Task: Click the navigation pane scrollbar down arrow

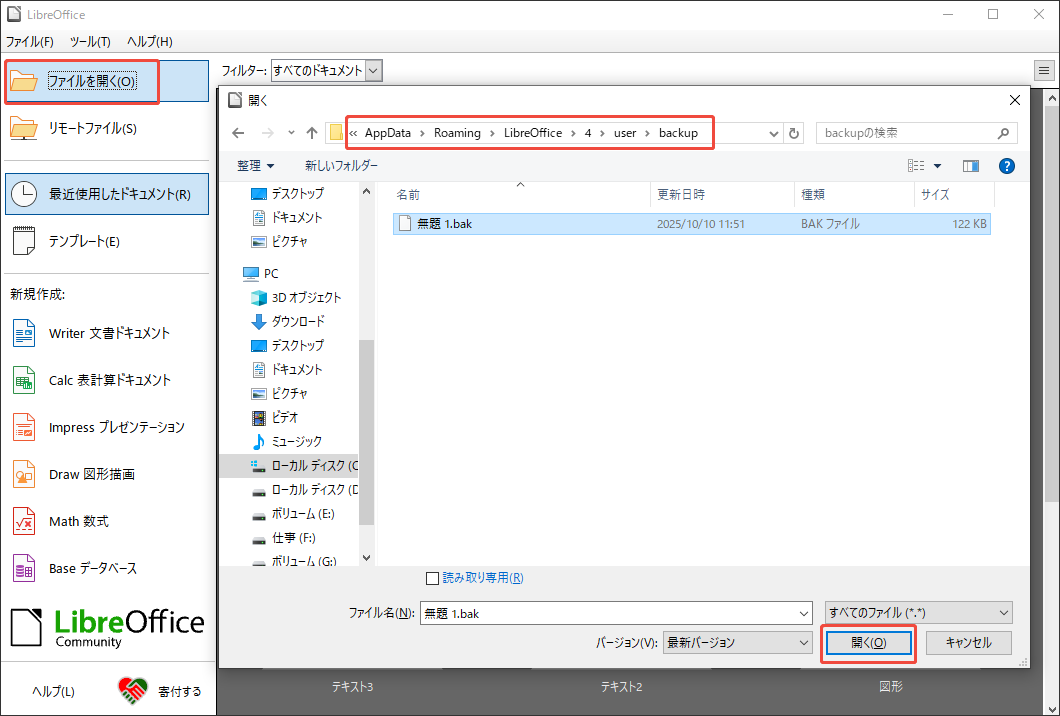Action: 366,558
